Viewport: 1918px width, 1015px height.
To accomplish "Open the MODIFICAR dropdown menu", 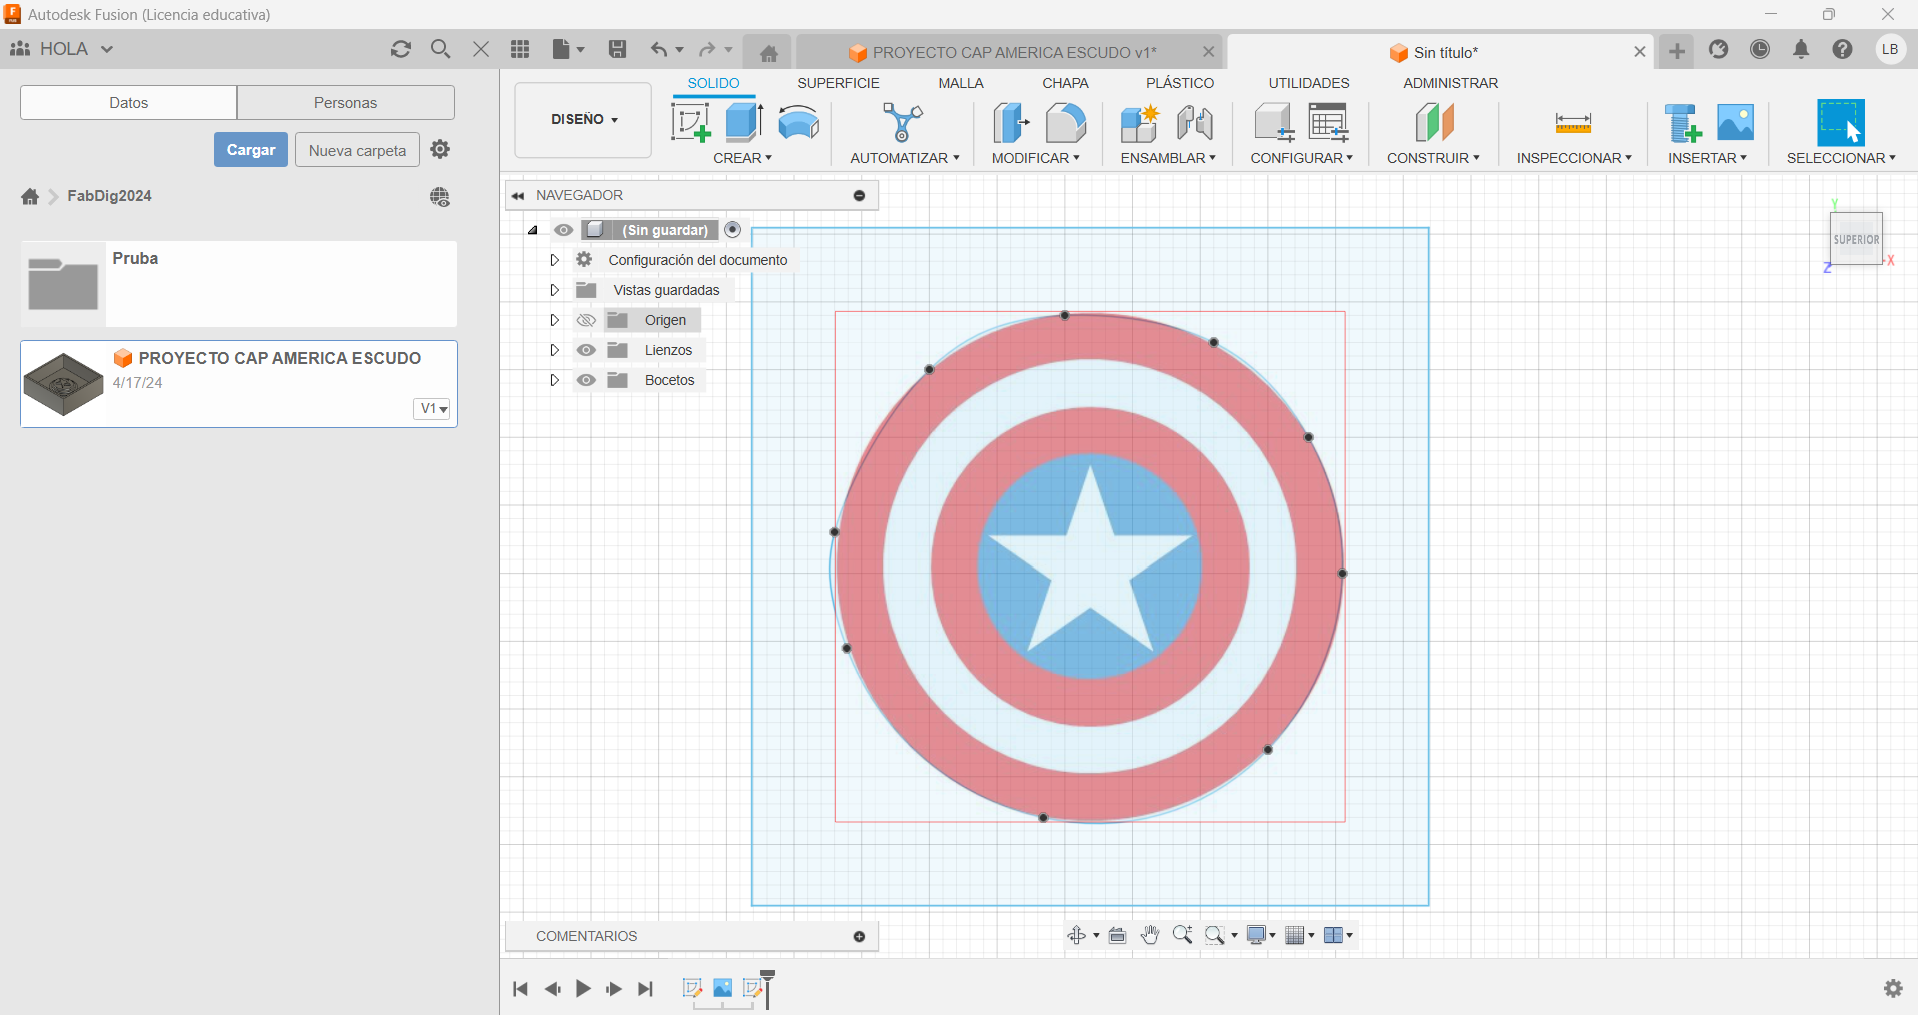I will pyautogui.click(x=1036, y=158).
